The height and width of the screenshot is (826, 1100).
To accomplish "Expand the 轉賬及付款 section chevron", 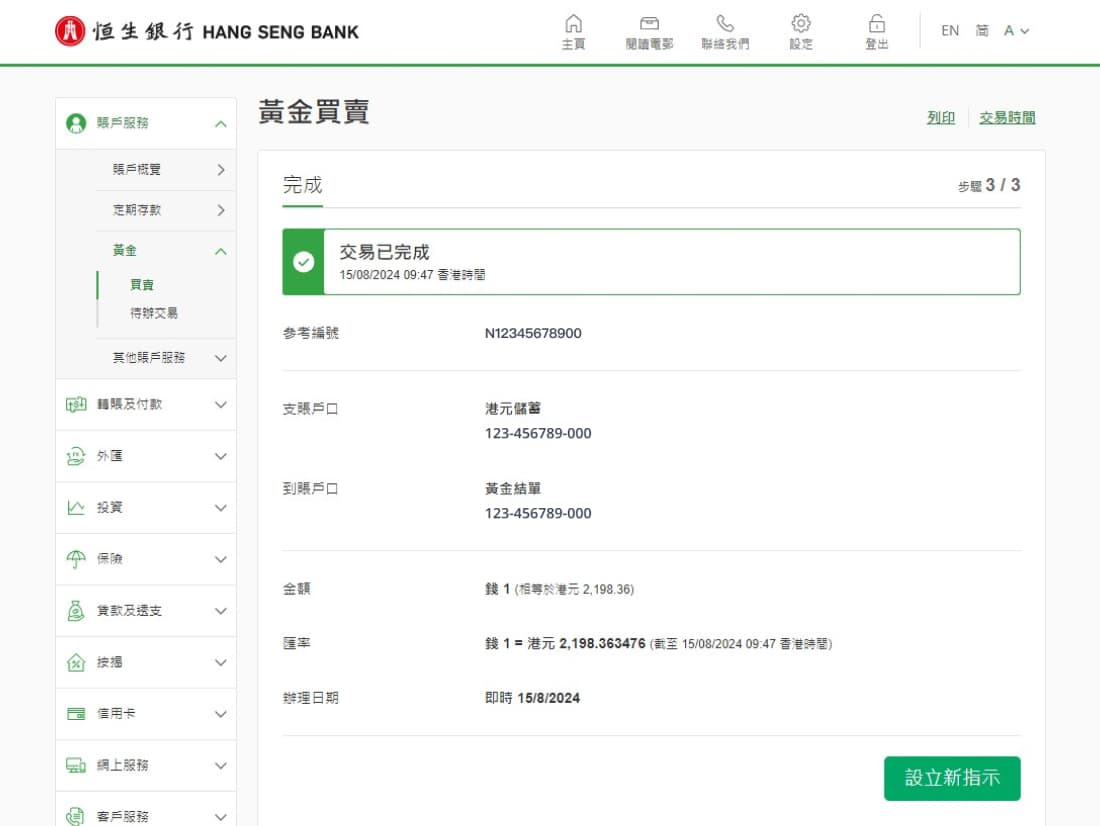I will tap(221, 405).
